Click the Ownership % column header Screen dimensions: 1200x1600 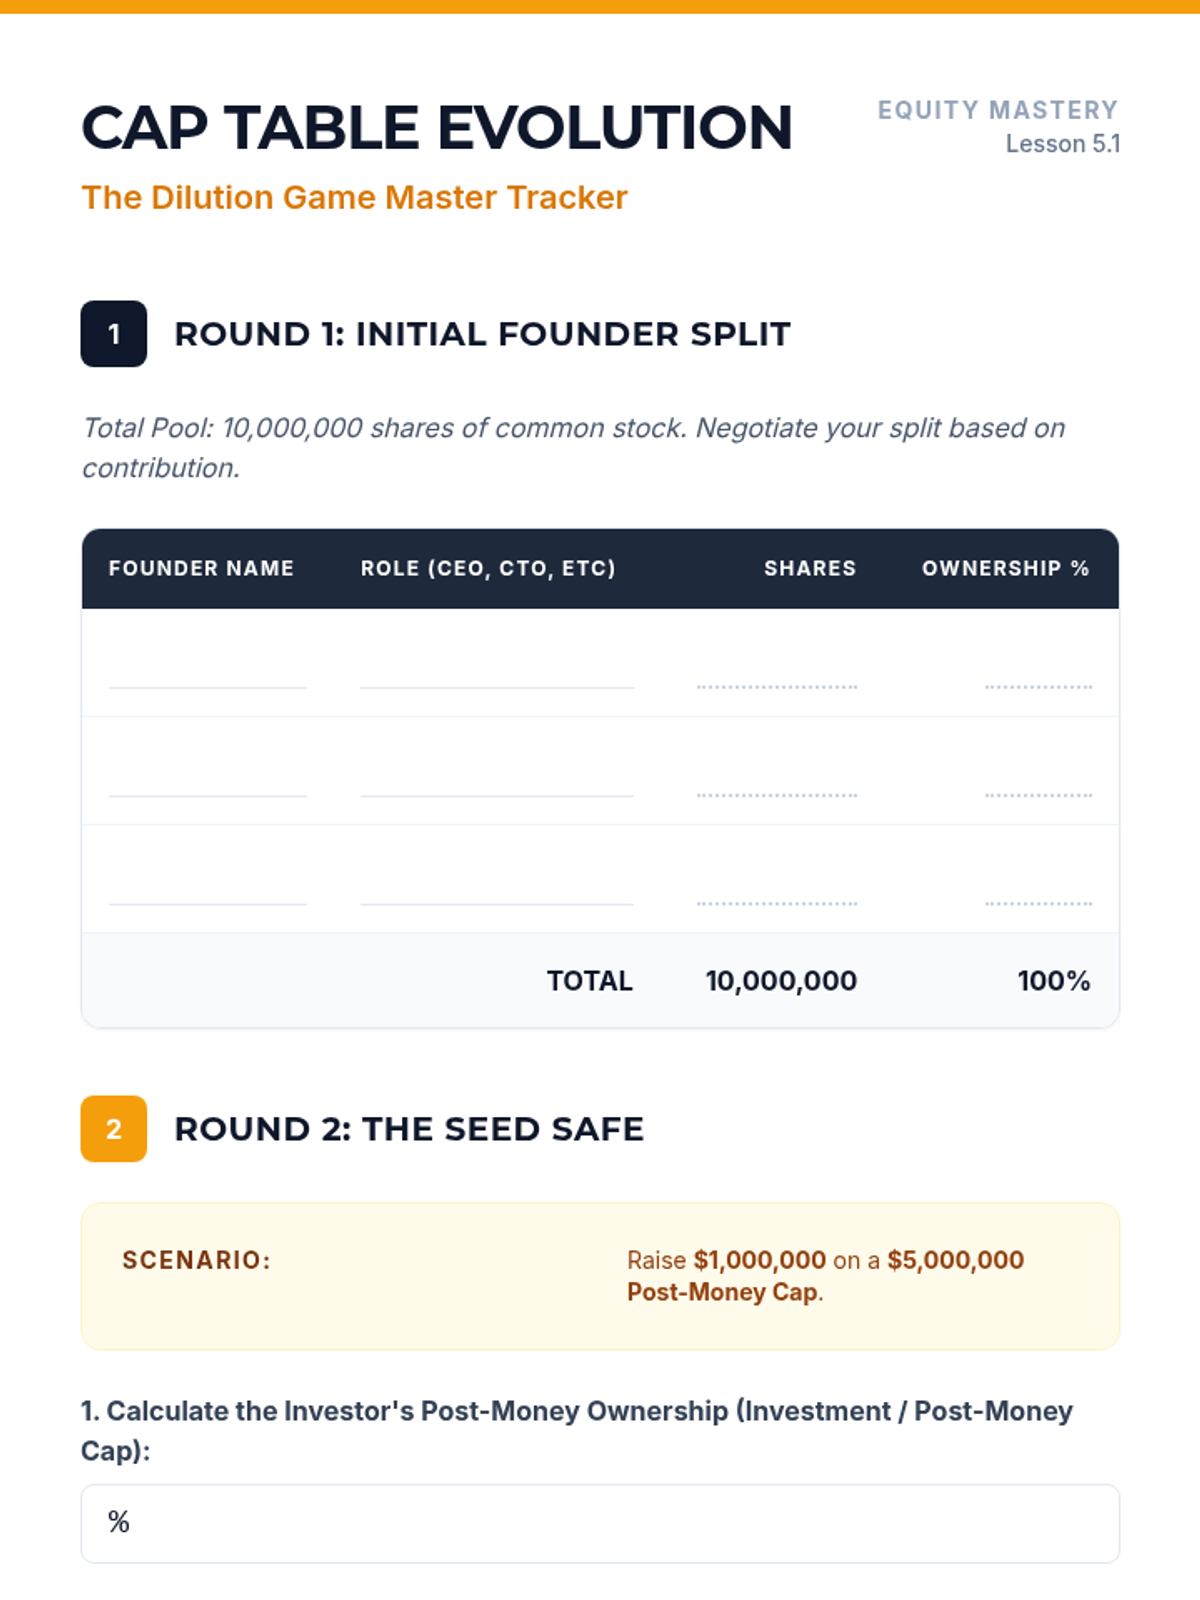point(1005,568)
